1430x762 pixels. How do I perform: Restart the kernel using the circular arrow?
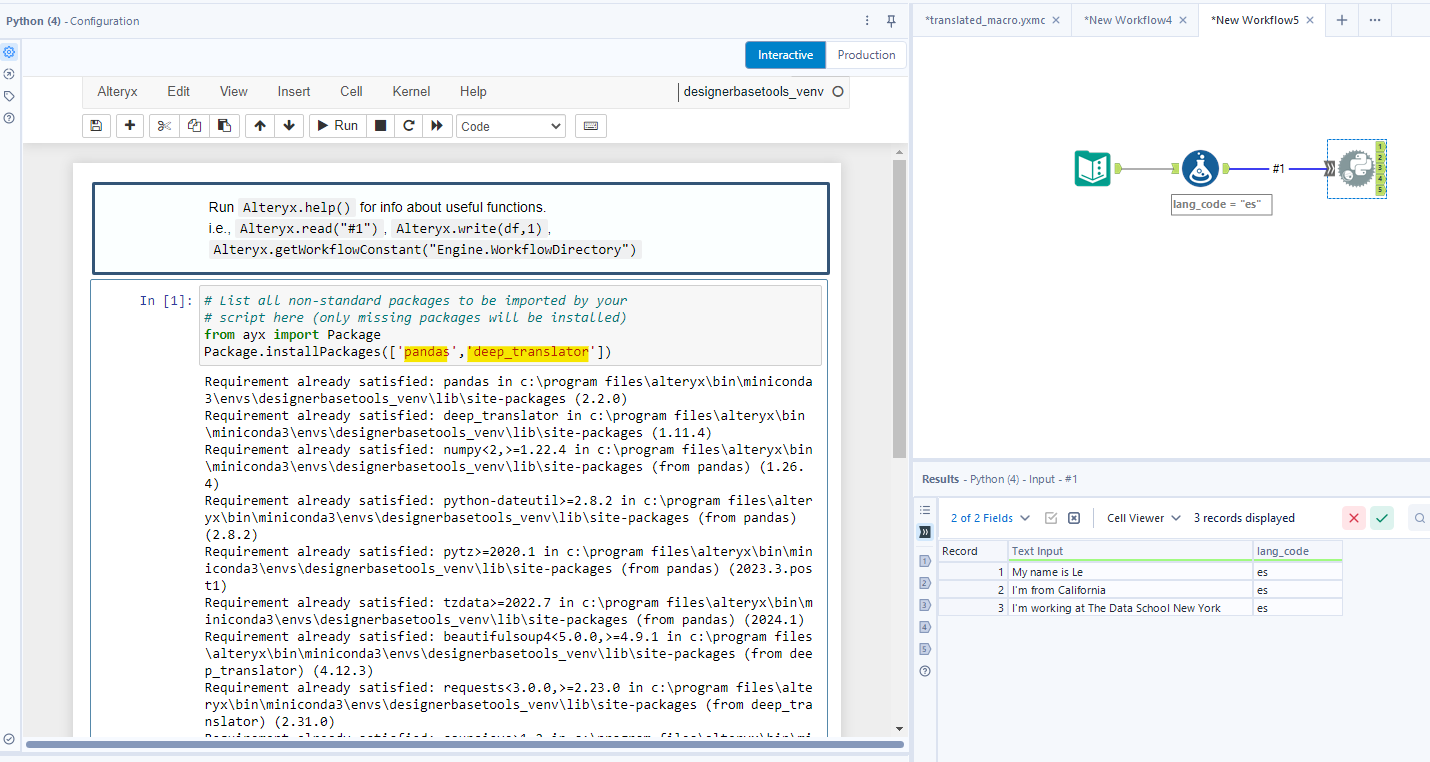[408, 126]
